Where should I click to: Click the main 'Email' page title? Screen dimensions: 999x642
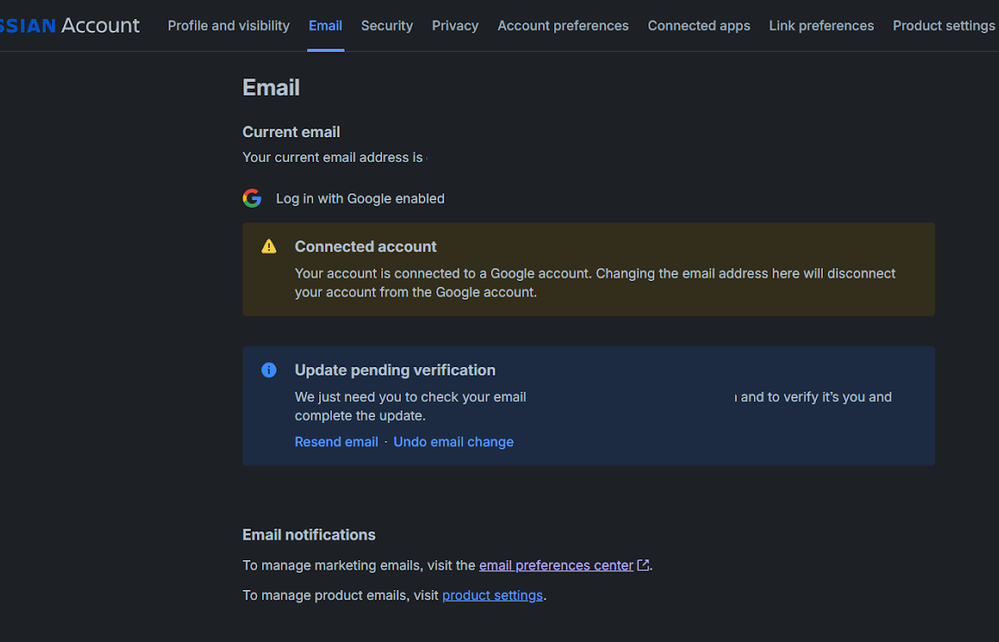[x=271, y=87]
